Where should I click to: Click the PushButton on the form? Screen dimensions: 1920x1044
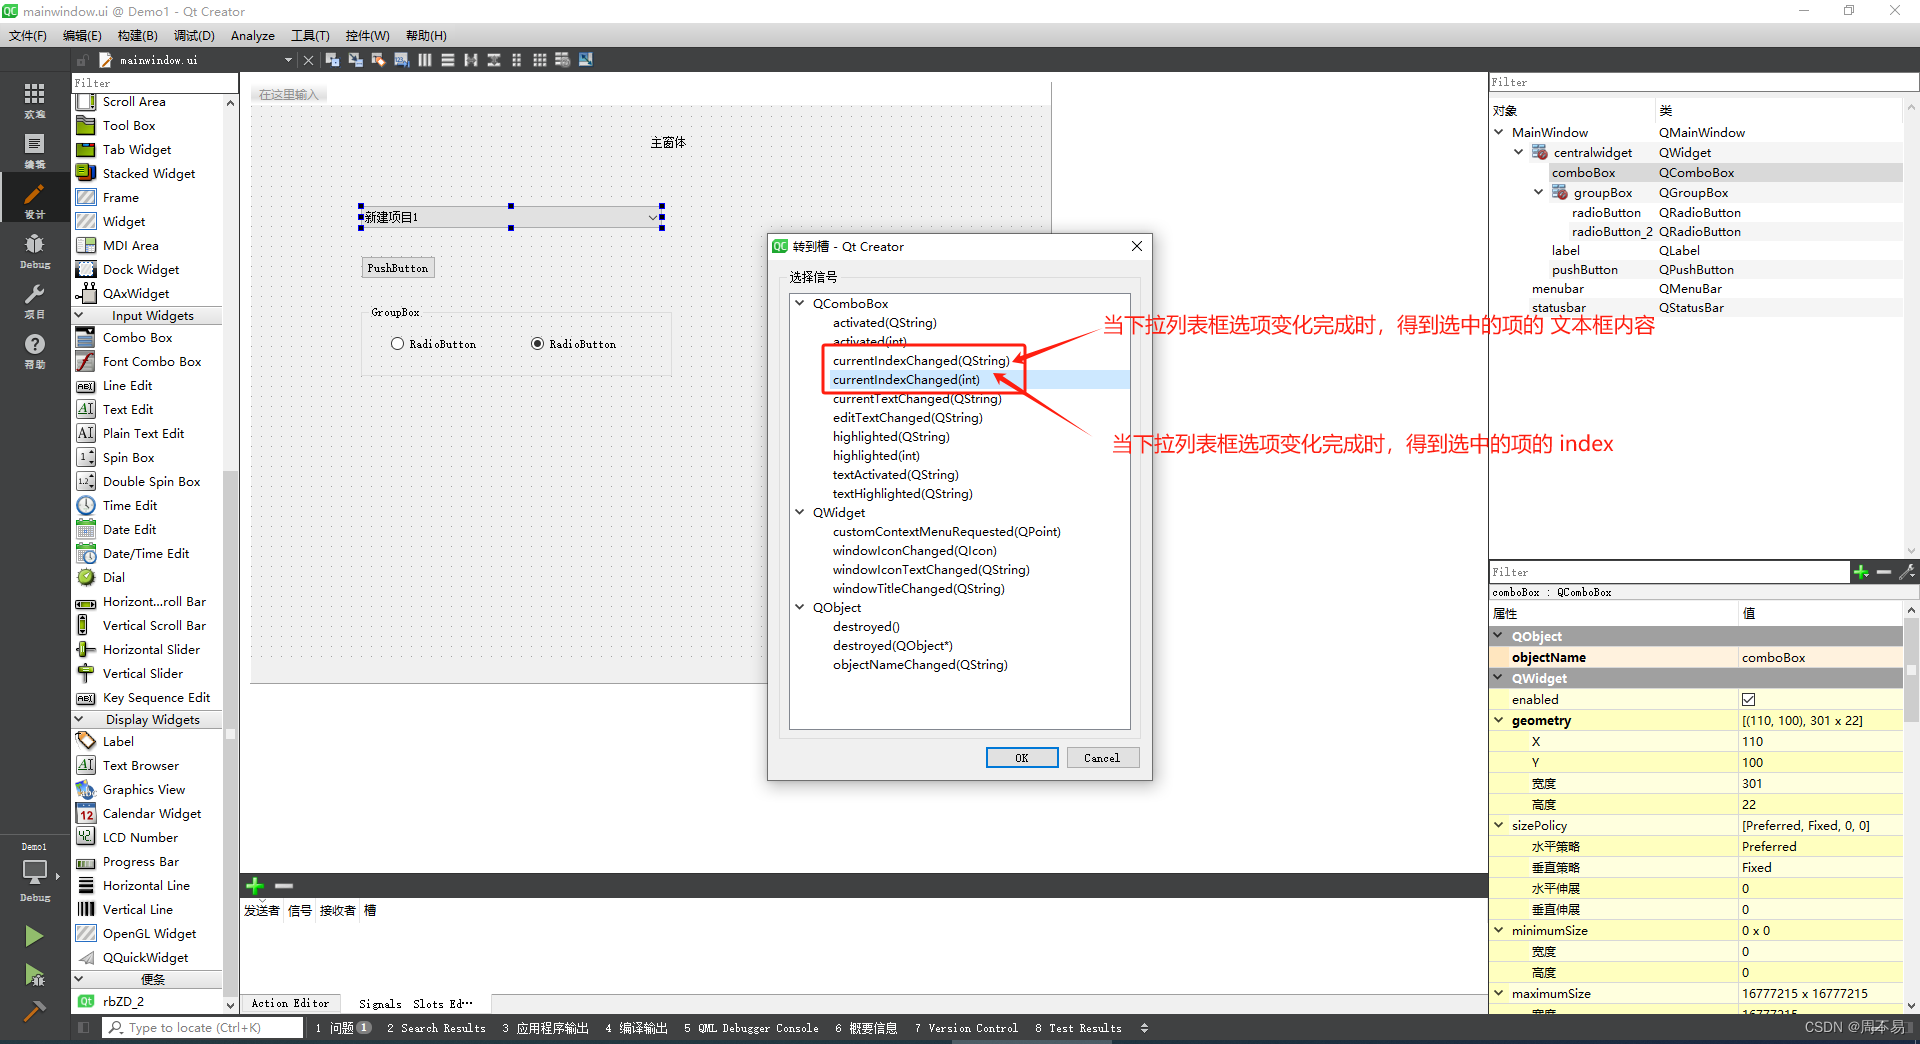pyautogui.click(x=398, y=268)
